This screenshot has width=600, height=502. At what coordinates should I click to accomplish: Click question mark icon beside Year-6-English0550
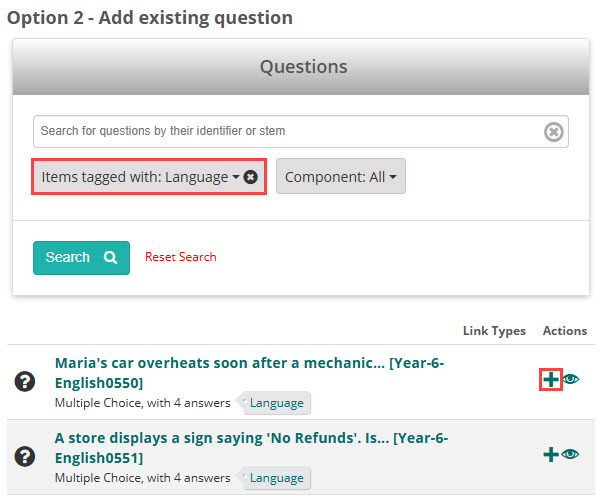(25, 381)
